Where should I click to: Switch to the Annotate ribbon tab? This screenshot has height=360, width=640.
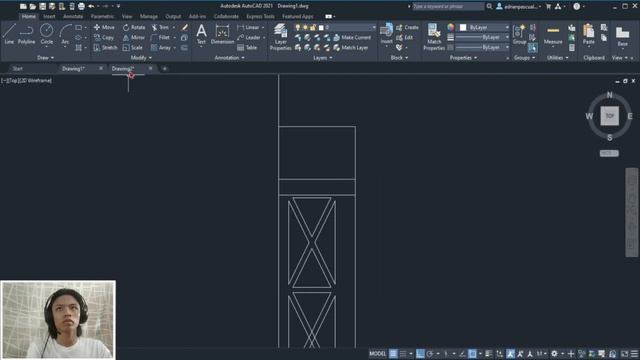pyautogui.click(x=73, y=16)
